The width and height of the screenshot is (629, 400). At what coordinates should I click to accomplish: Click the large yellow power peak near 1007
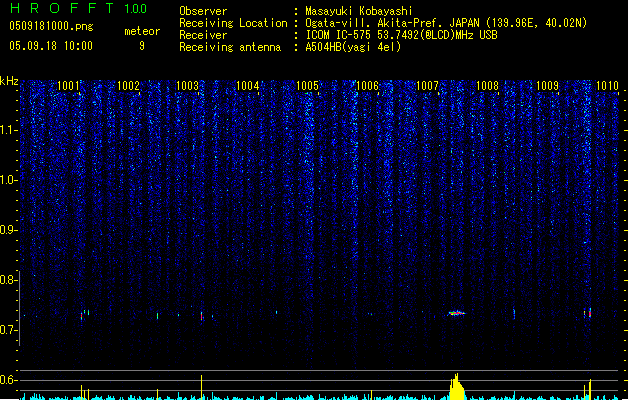coord(457,387)
